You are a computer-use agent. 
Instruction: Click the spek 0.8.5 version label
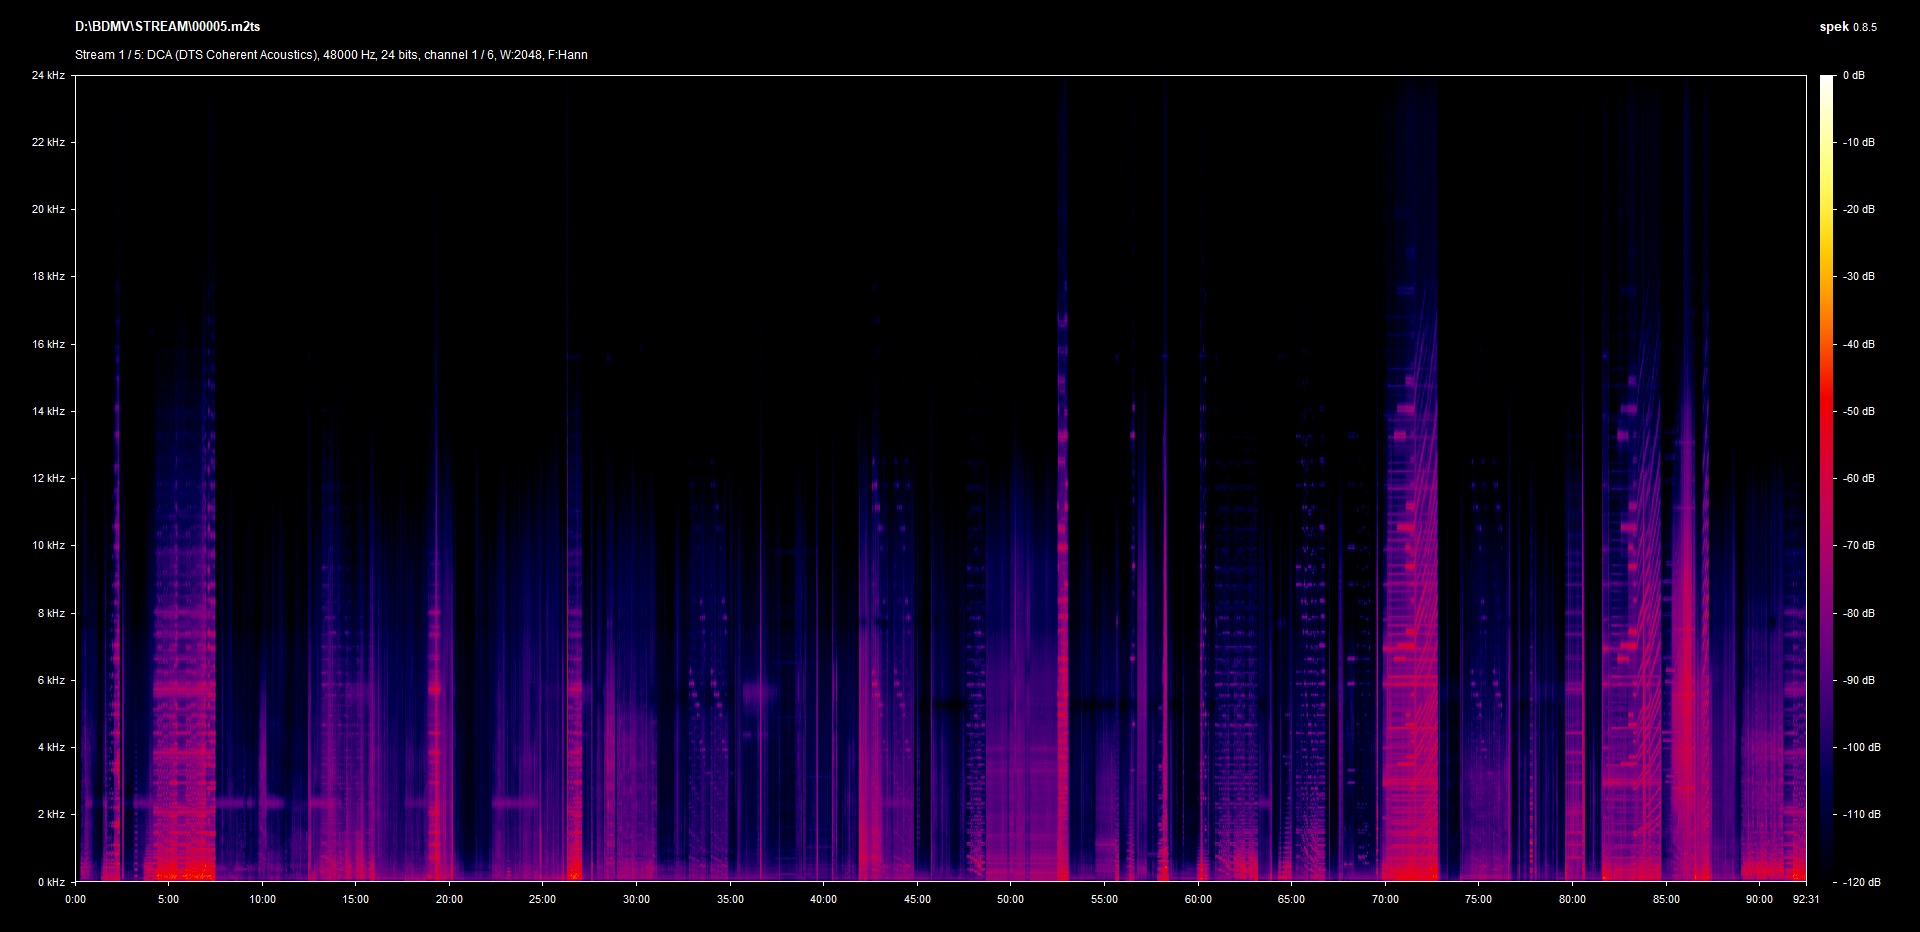(1847, 27)
